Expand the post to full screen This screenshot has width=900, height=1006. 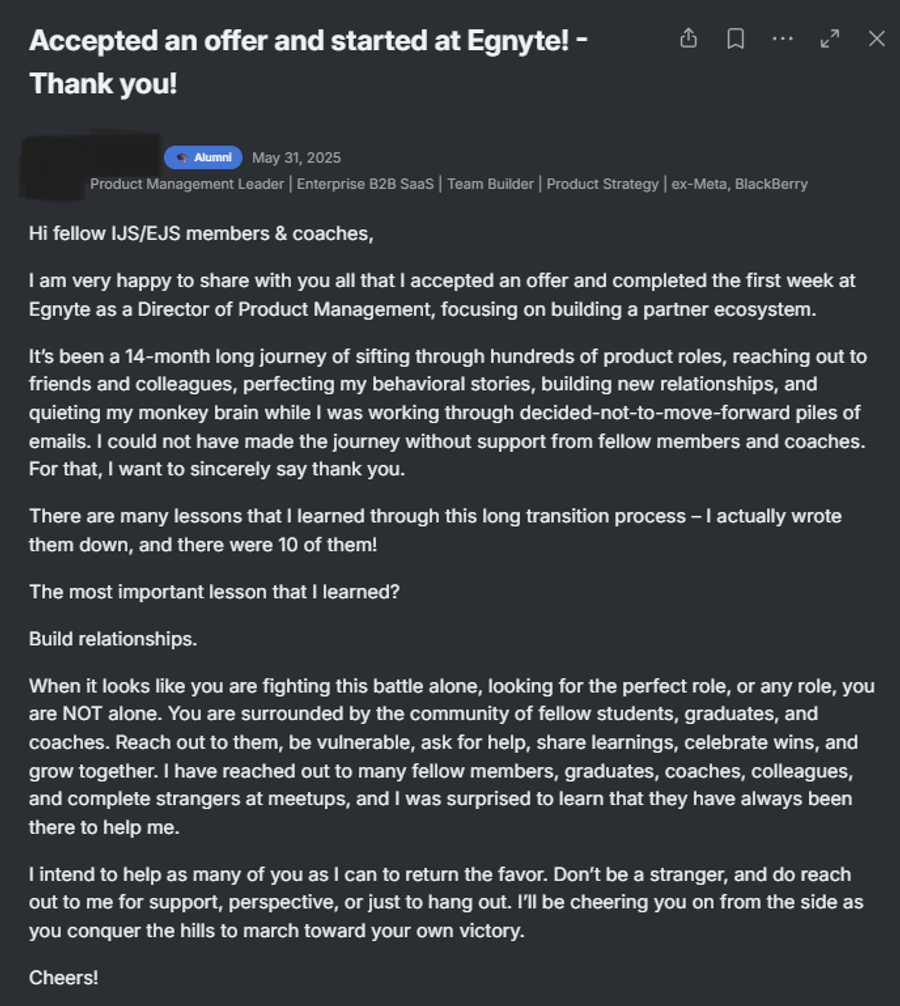pos(829,38)
